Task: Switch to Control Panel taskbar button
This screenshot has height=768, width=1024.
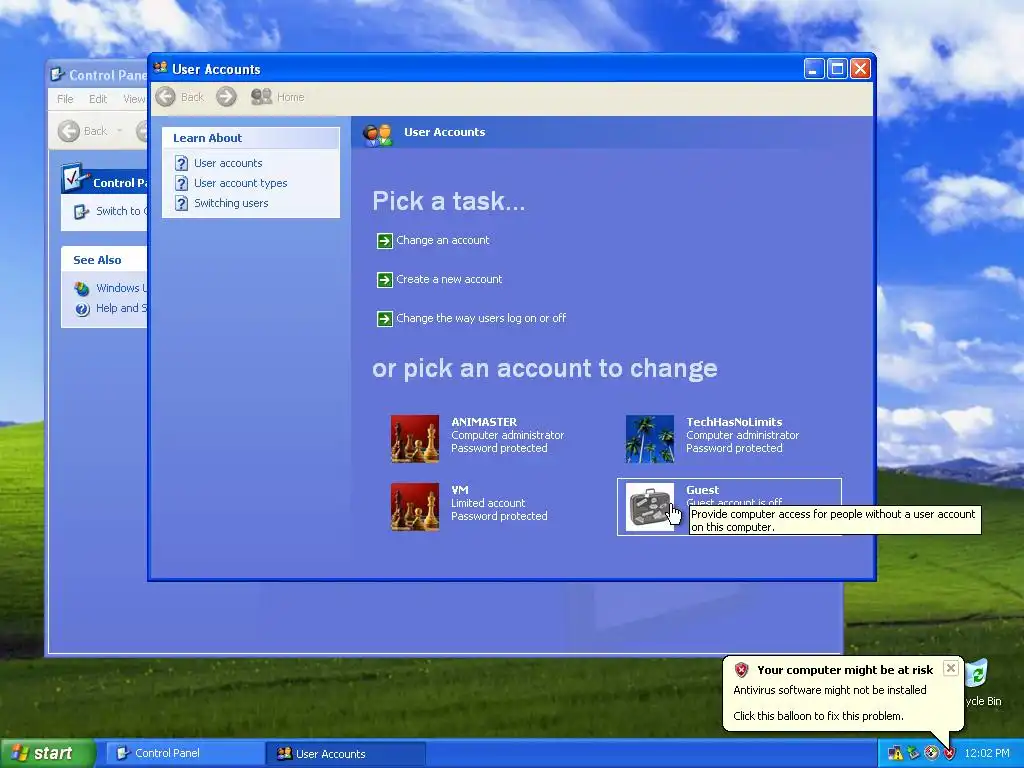Action: click(183, 754)
